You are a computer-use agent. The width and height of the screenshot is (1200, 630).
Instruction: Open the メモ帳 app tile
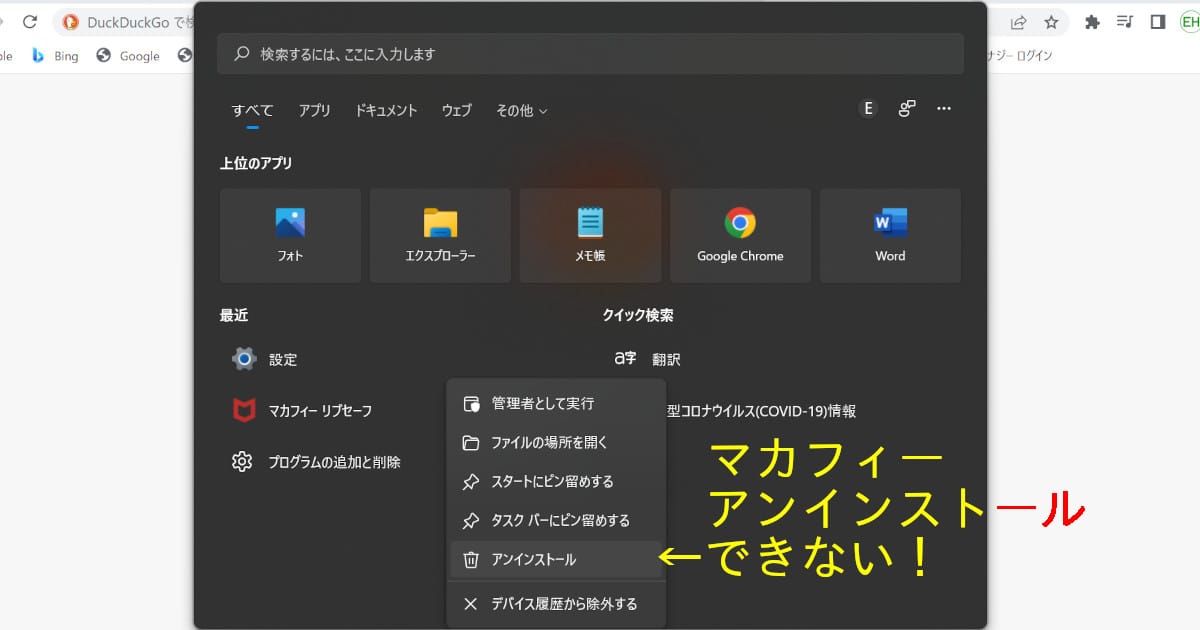(590, 235)
